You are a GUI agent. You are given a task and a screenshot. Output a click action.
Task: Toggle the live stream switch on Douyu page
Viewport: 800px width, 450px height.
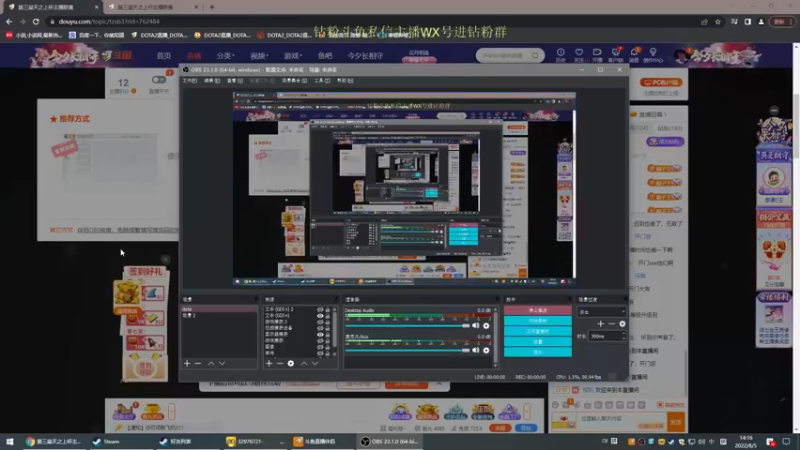[159, 80]
